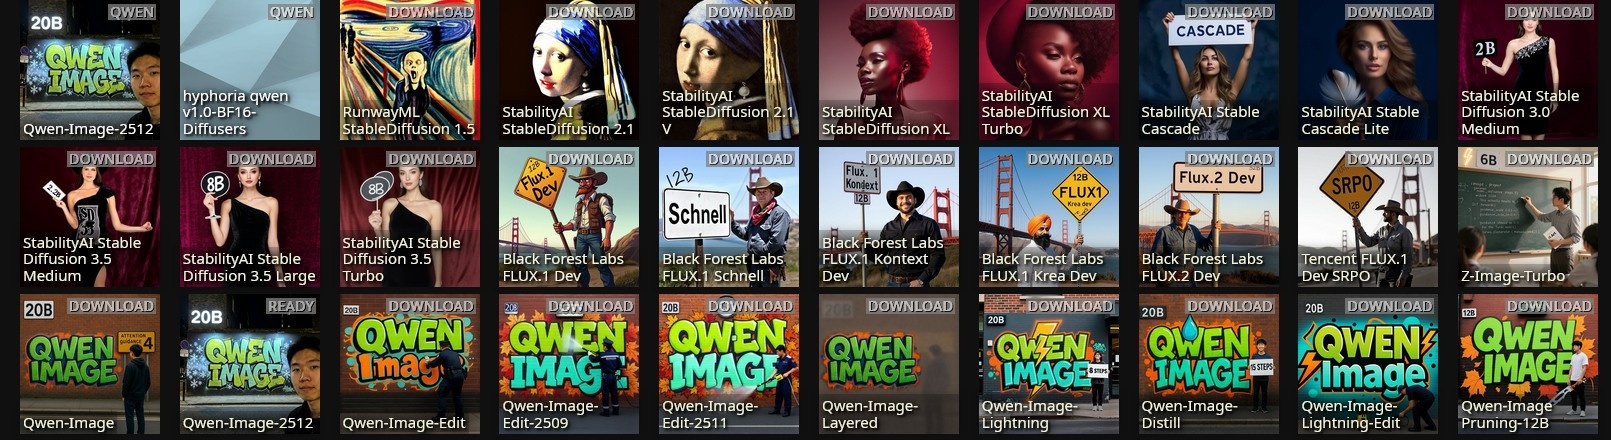The image size is (1611, 440).
Task: Select the hyphoria qwen v1.0-BF16-Diffusers tile
Action: 250,70
